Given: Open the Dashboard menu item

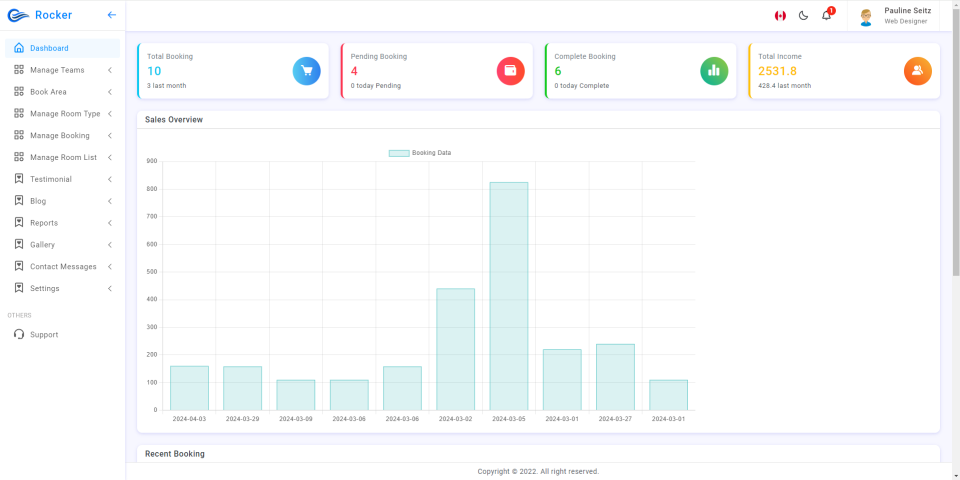Looking at the screenshot, I should (x=62, y=48).
